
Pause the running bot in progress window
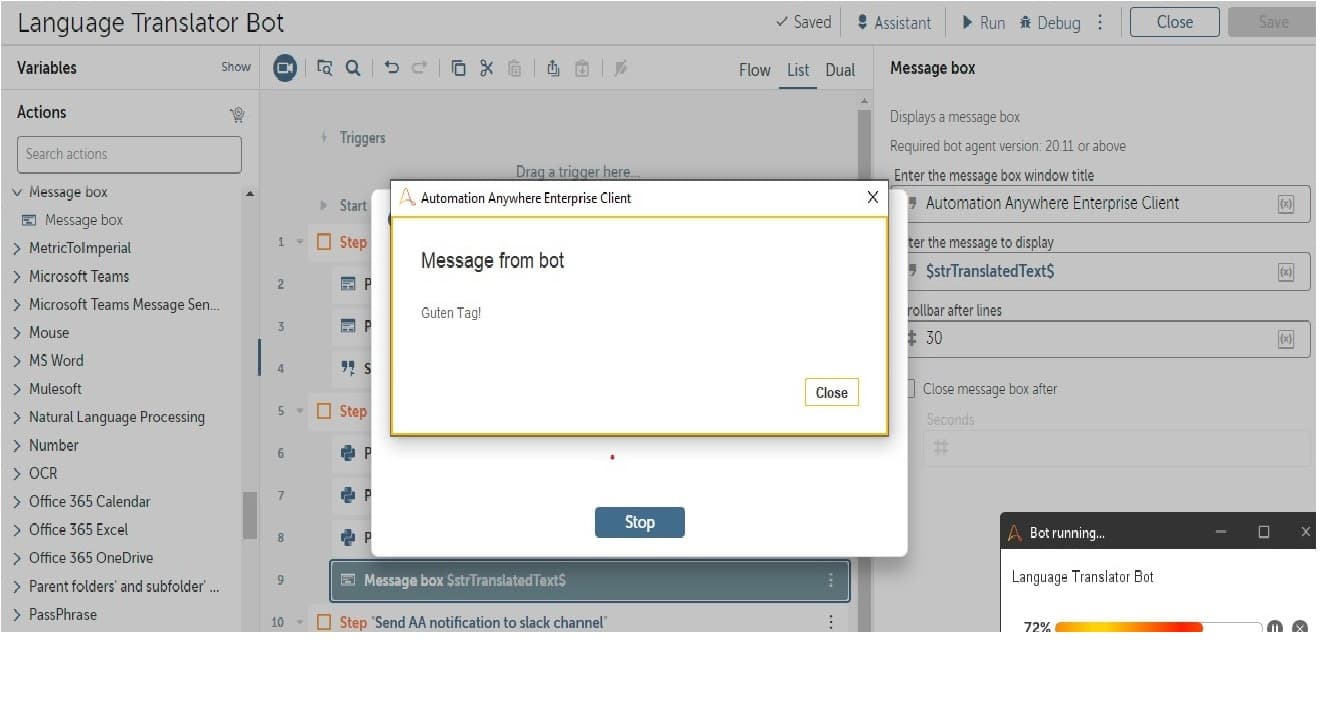(x=1275, y=627)
